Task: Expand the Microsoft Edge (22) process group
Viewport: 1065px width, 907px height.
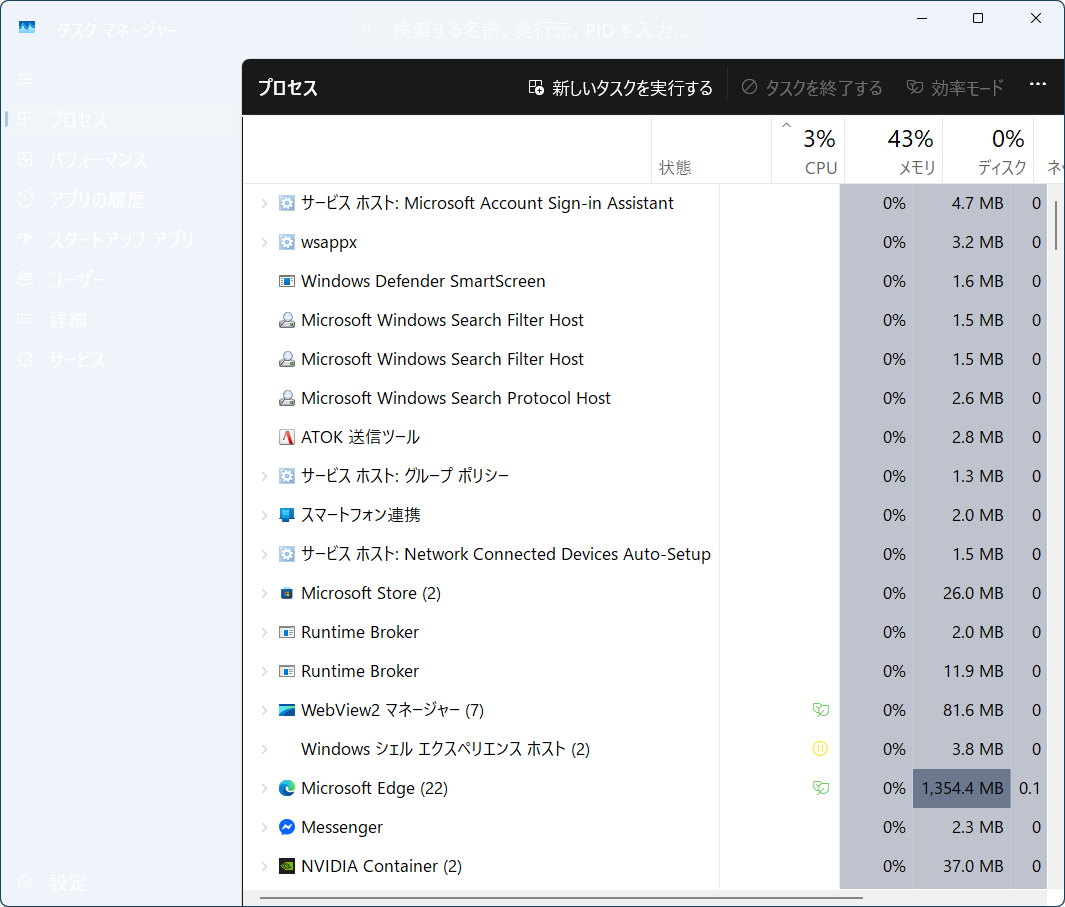Action: coord(264,788)
